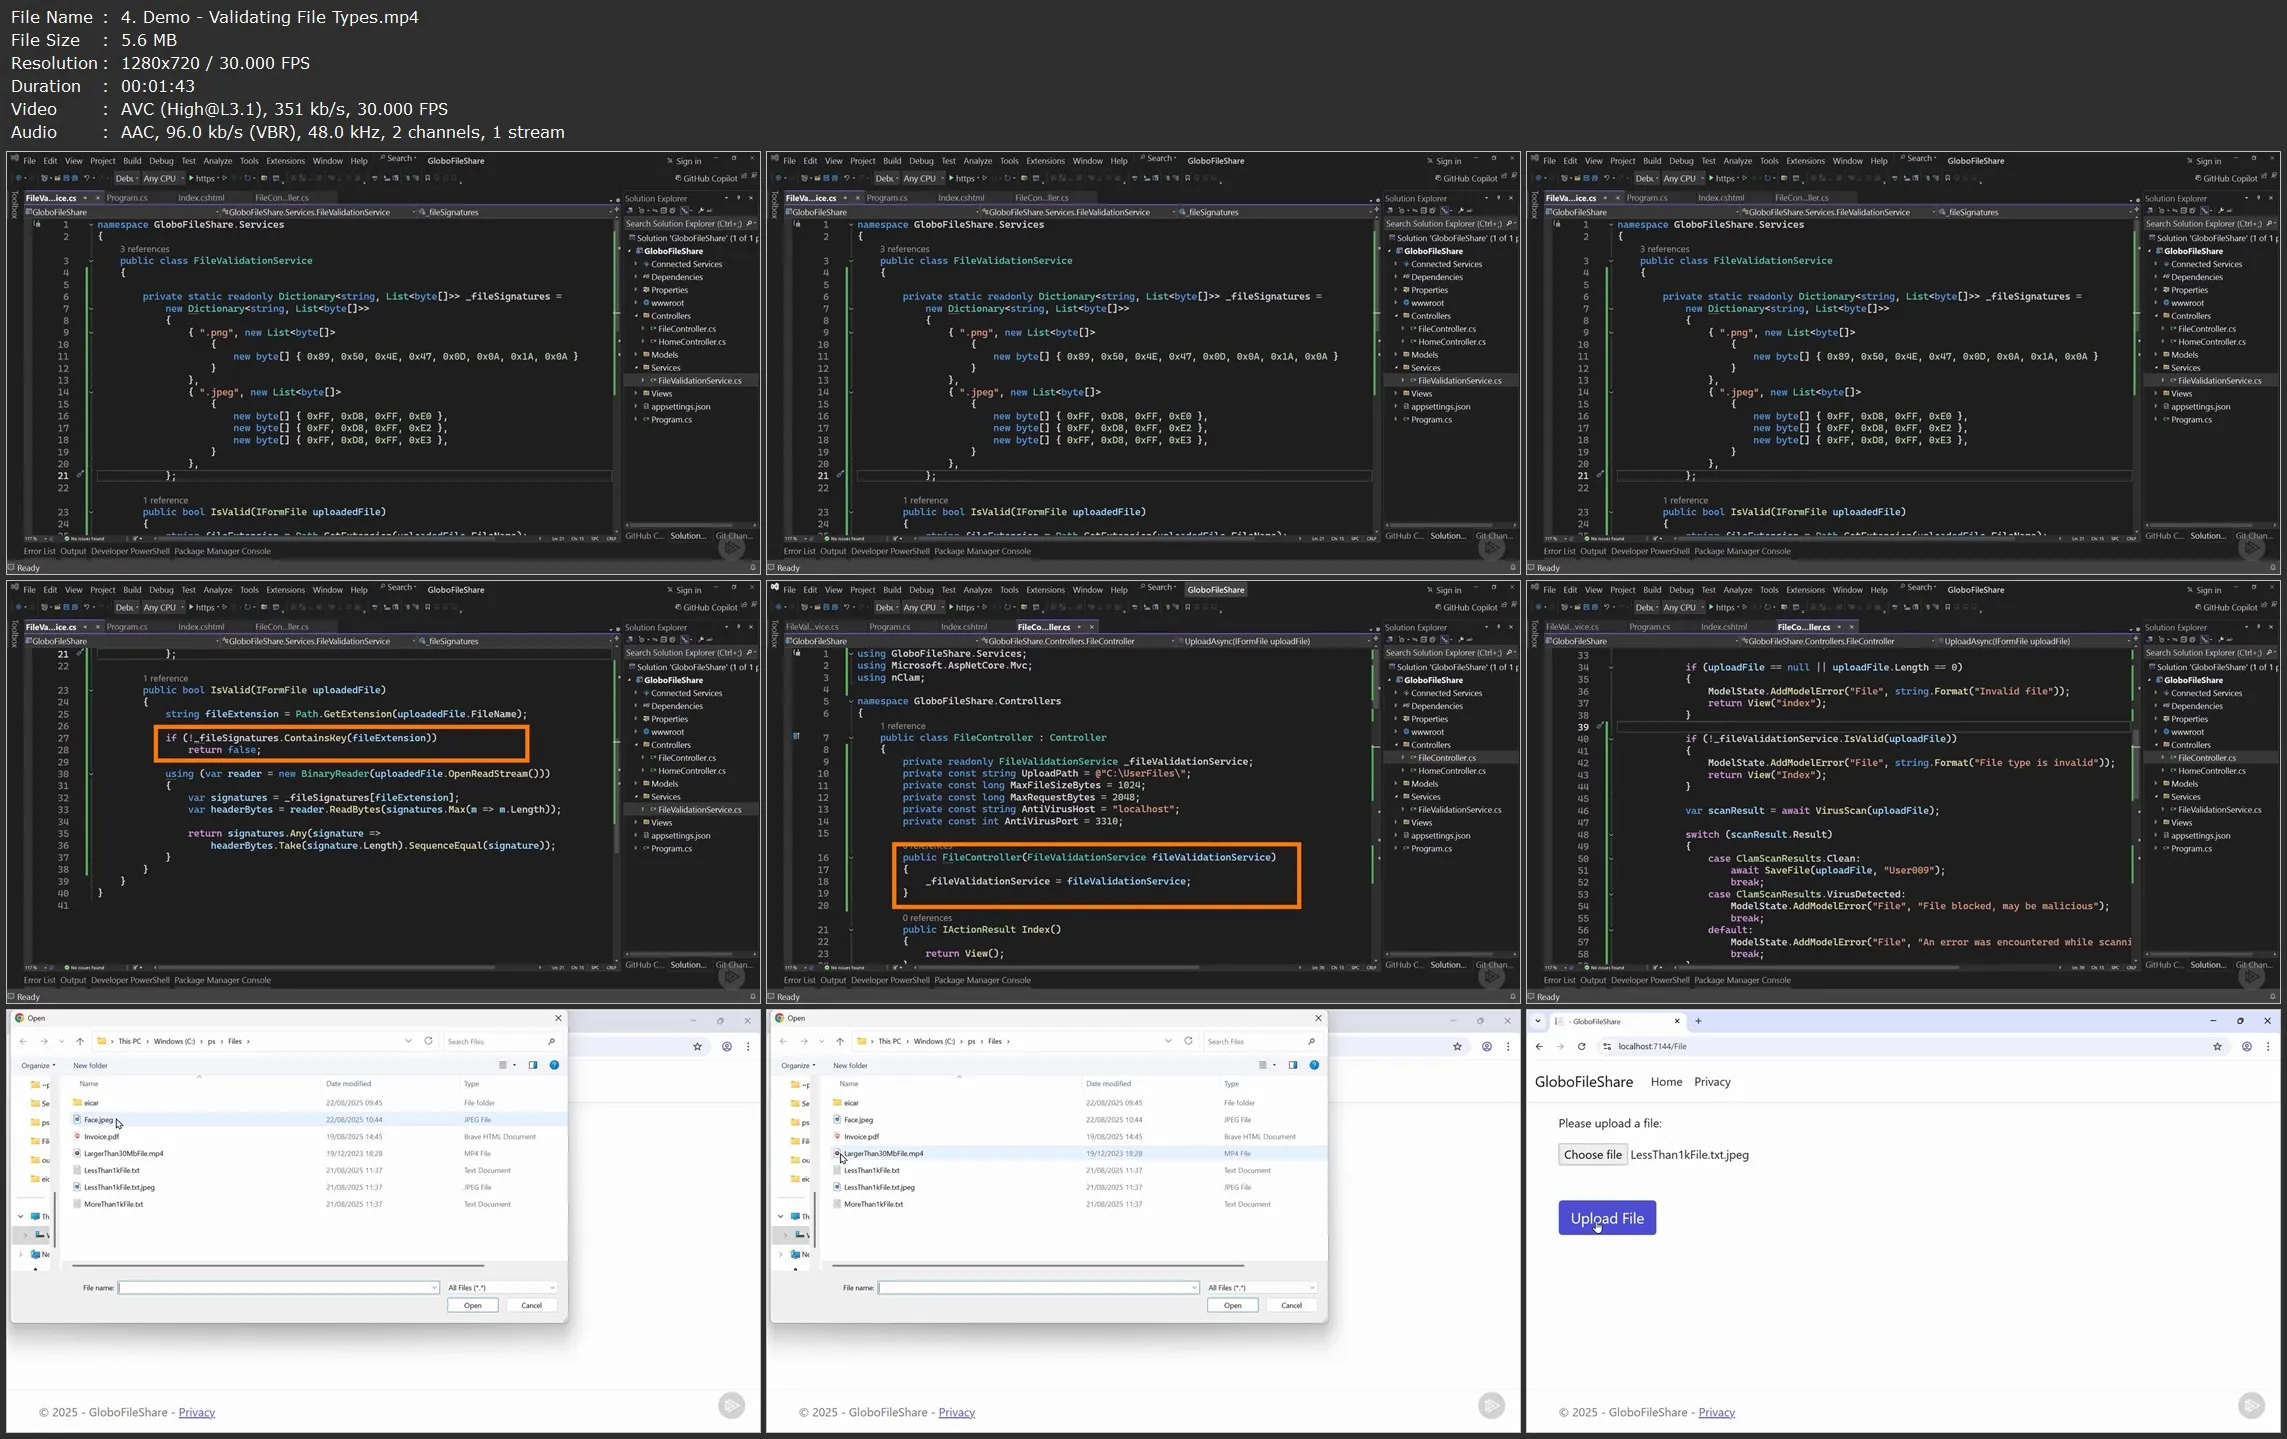The image size is (2287, 1439).
Task: Bookmark localhost:7144/File with the star icon
Action: coord(2217,1047)
